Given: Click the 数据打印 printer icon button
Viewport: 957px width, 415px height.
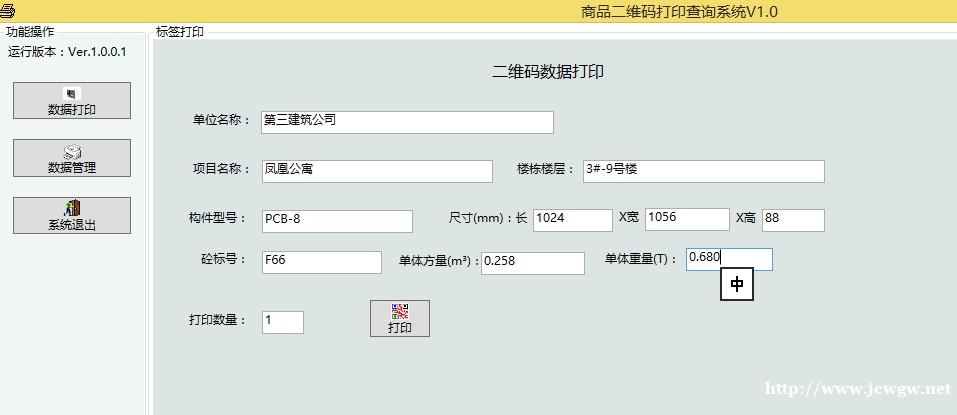Looking at the screenshot, I should (x=71, y=95).
